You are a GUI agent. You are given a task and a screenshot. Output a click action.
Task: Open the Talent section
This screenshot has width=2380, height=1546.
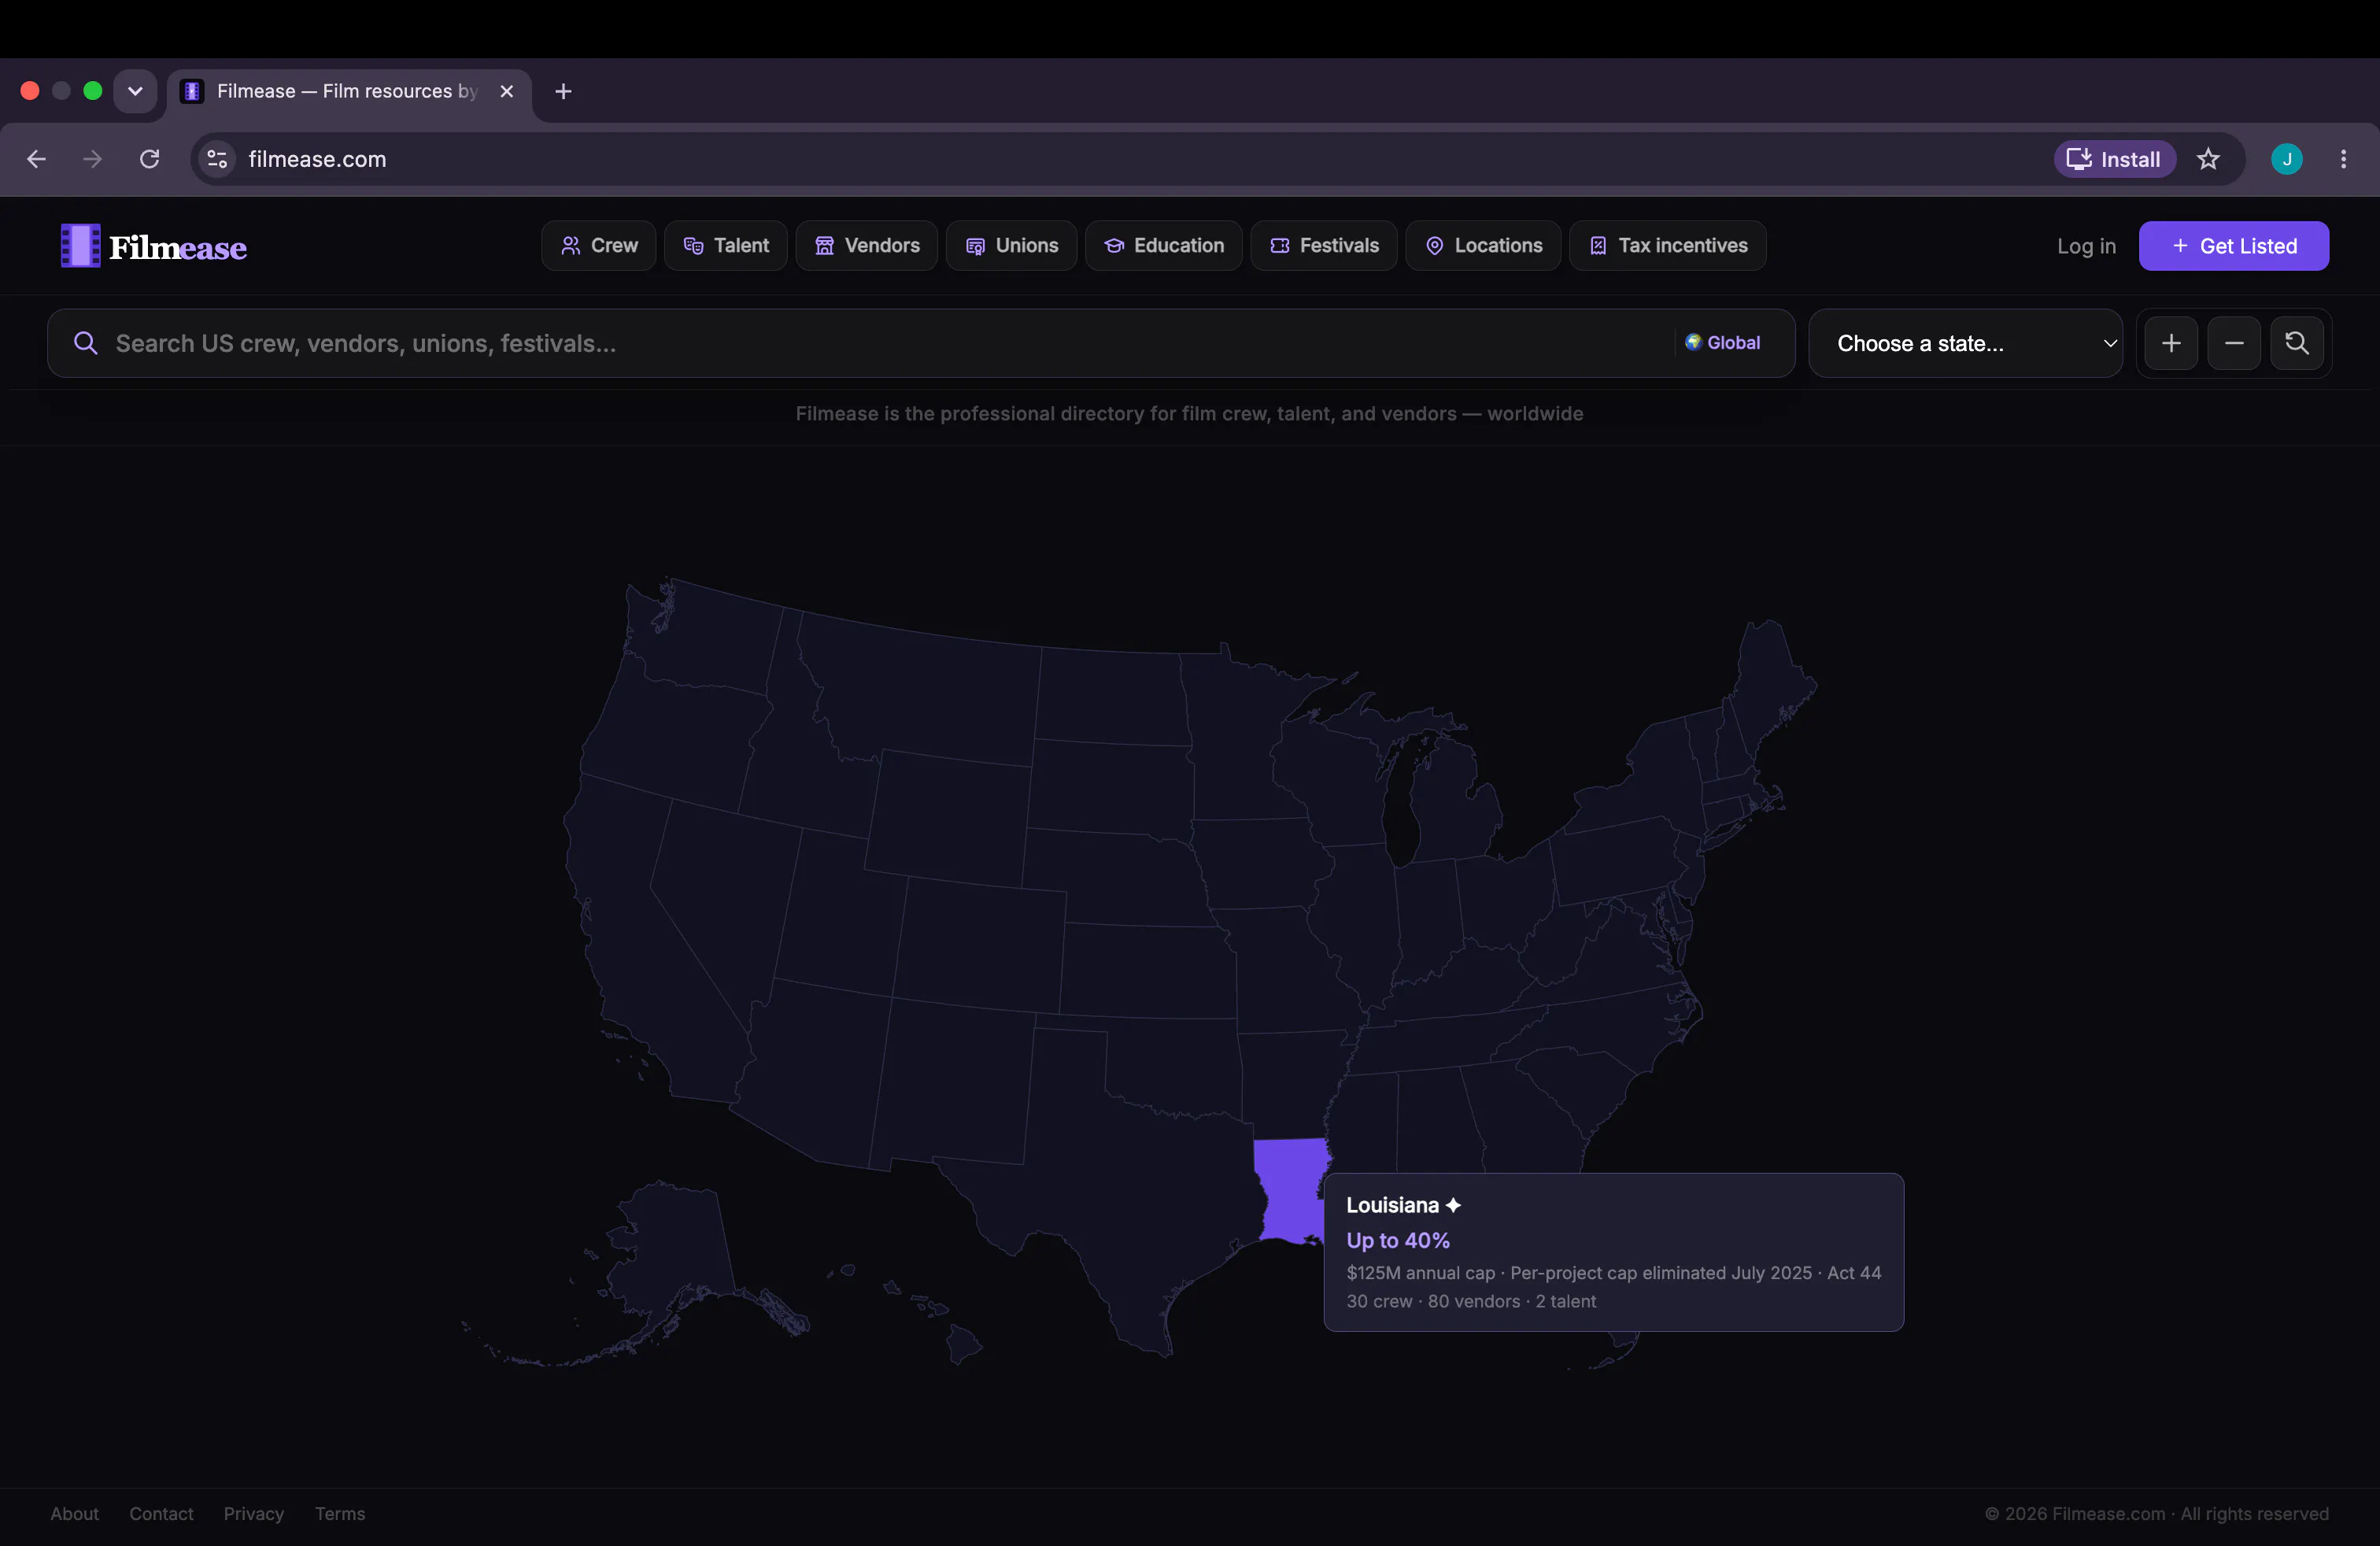(x=725, y=246)
